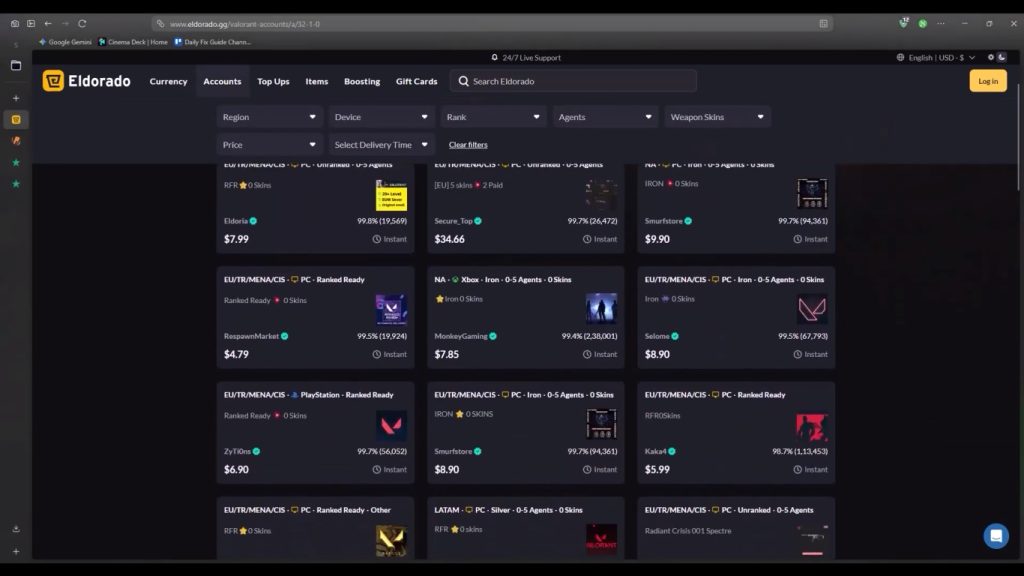Click the browser forward arrow
Viewport: 1024px width, 576px height.
click(x=65, y=24)
